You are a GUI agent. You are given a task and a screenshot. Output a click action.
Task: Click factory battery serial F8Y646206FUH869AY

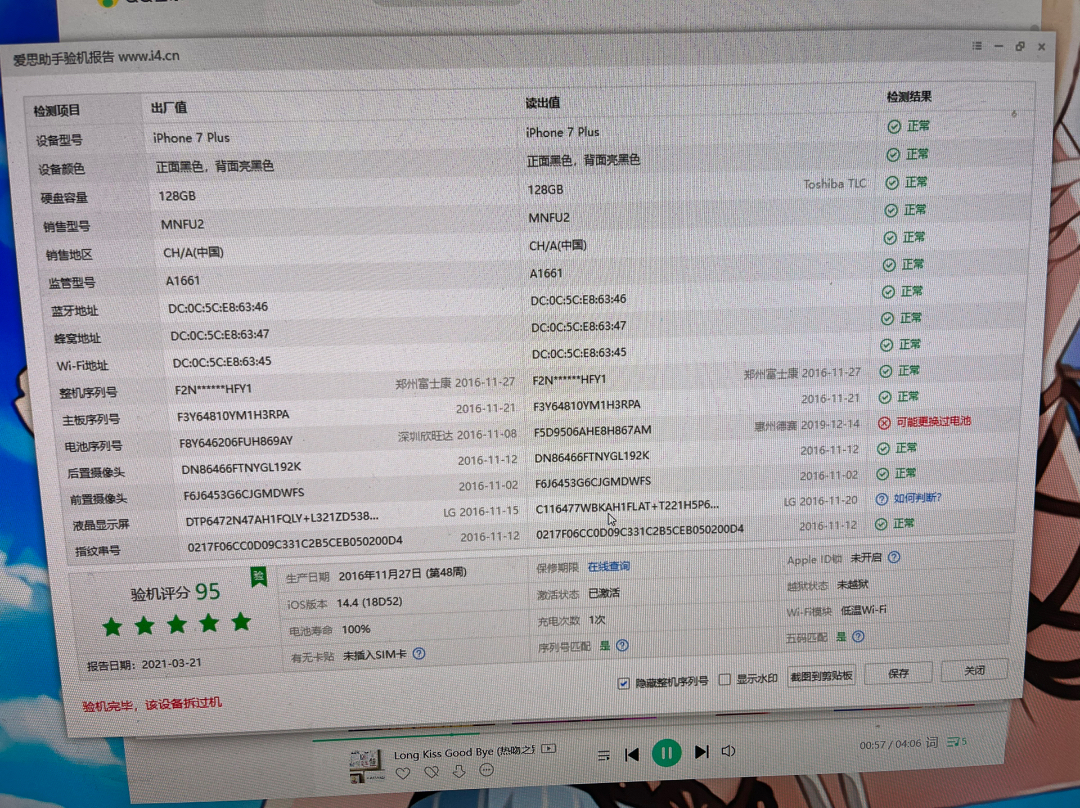[x=236, y=442]
